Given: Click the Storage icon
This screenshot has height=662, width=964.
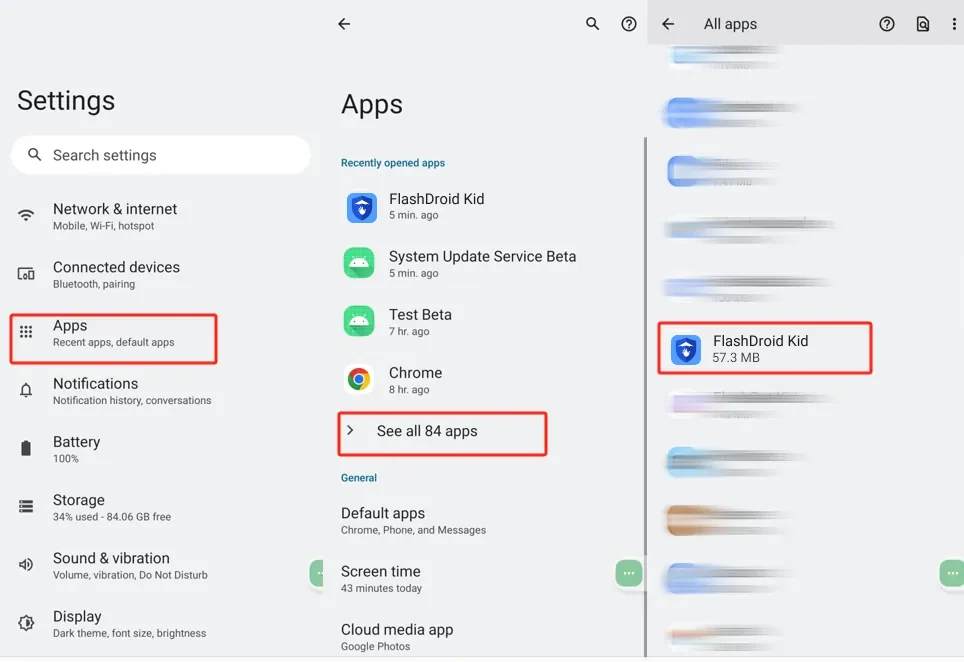Looking at the screenshot, I should pyautogui.click(x=26, y=506).
